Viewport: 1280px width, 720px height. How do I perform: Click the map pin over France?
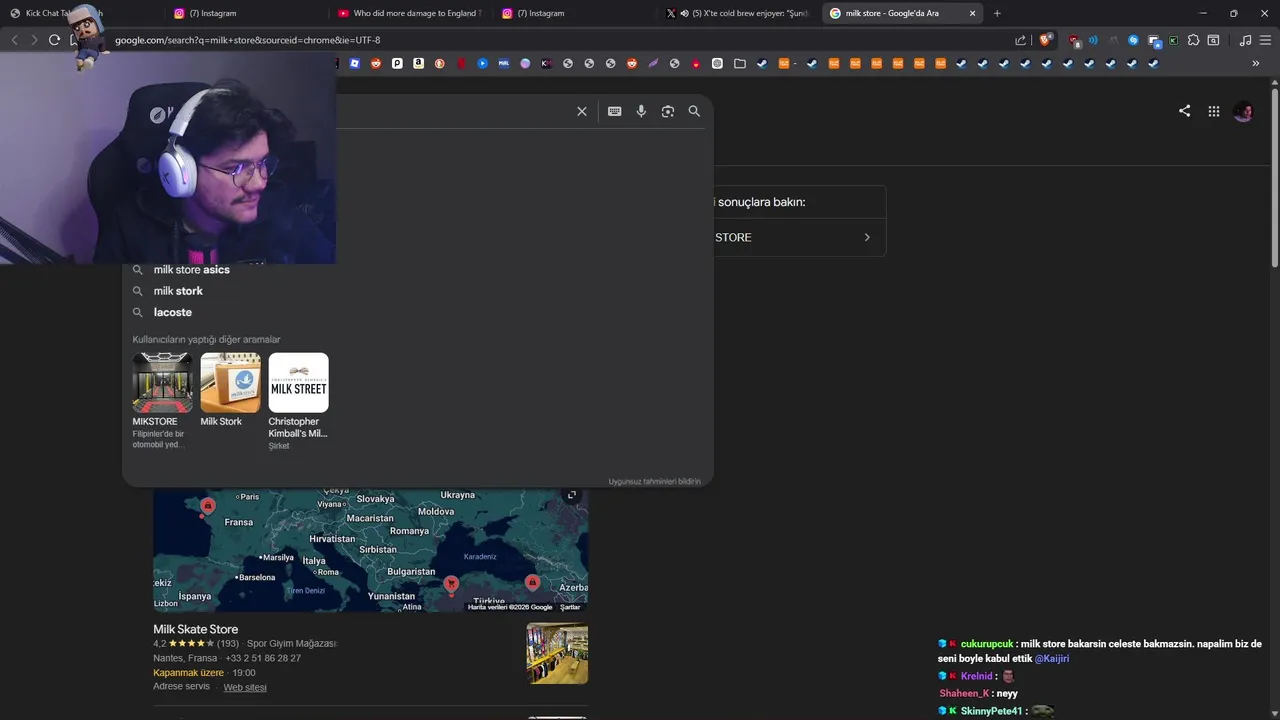click(208, 506)
